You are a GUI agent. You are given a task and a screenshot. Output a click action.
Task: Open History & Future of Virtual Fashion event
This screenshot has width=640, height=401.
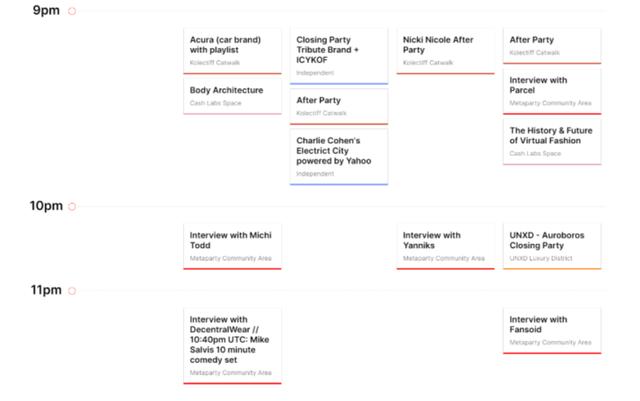552,141
